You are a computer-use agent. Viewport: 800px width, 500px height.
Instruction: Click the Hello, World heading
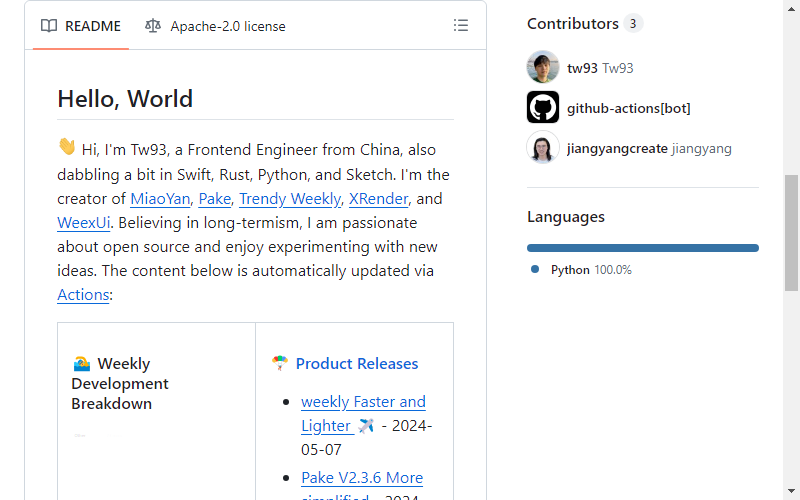[125, 98]
